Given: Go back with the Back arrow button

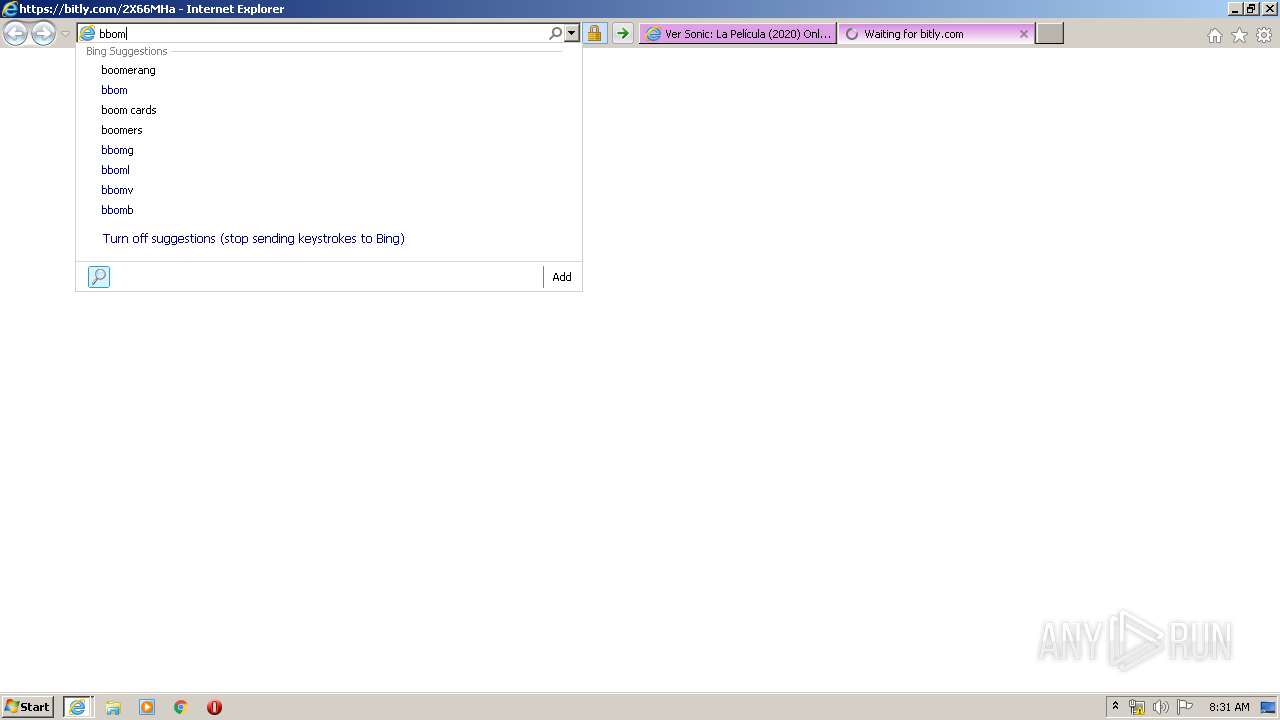Looking at the screenshot, I should 15,34.
